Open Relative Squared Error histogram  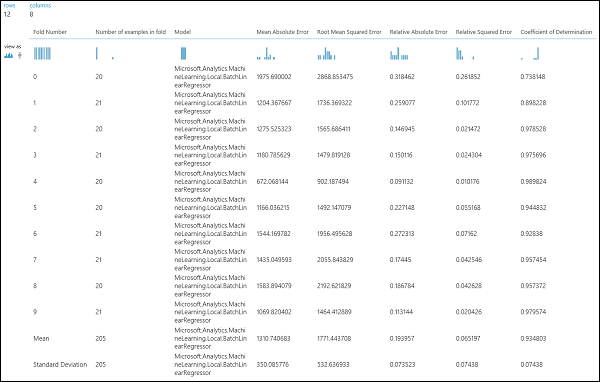[465, 53]
